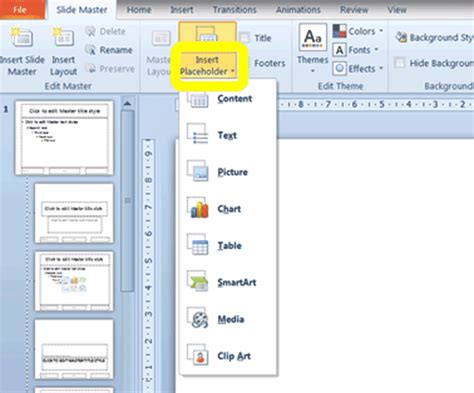Image resolution: width=474 pixels, height=393 pixels.
Task: Expand the Insert Placeholder dropdown arrow
Action: (232, 71)
